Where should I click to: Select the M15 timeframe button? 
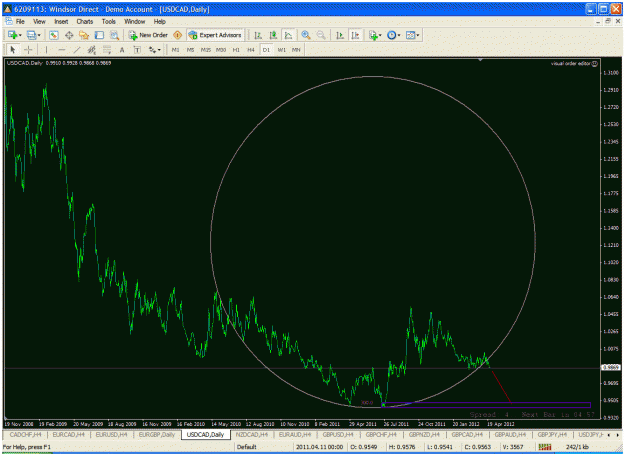point(206,49)
